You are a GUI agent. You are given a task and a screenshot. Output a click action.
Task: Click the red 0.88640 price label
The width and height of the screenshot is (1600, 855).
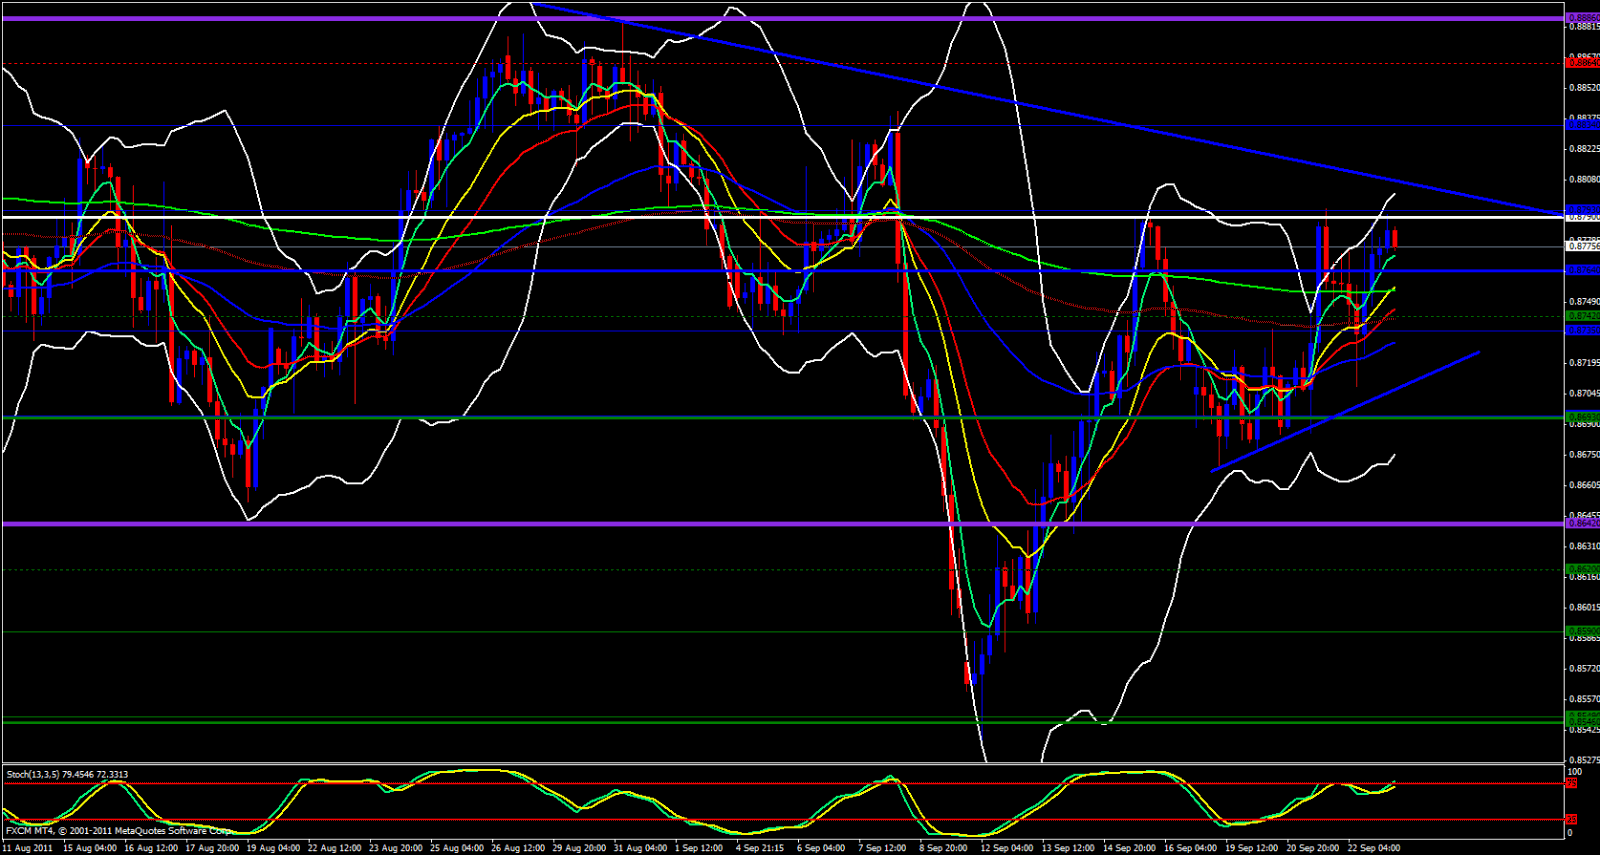1581,63
